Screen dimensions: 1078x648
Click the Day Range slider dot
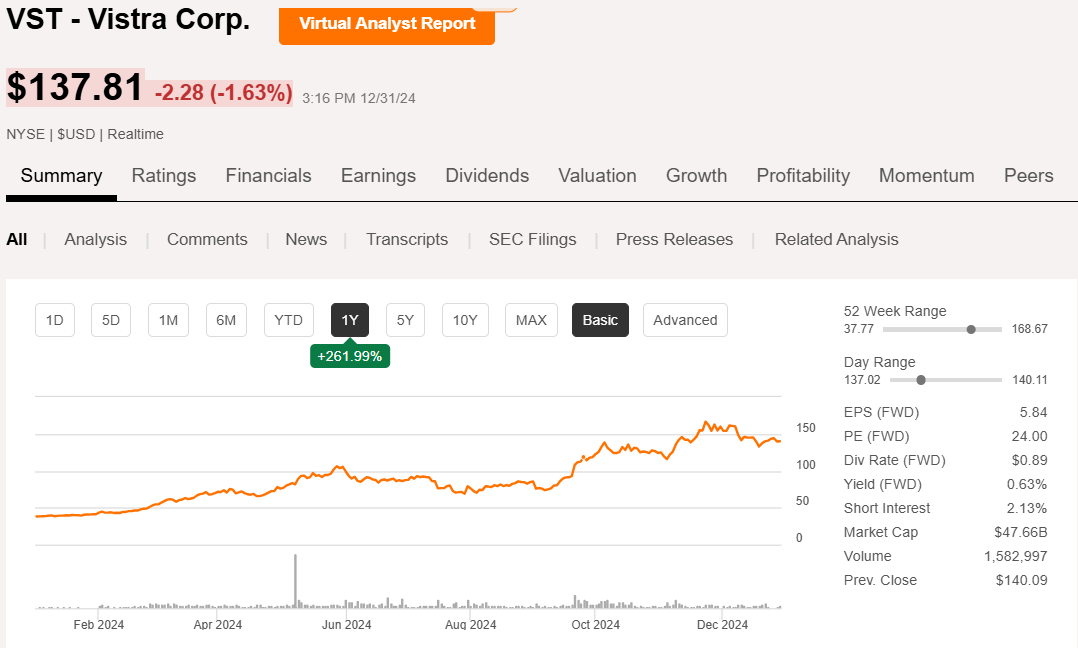[x=921, y=380]
